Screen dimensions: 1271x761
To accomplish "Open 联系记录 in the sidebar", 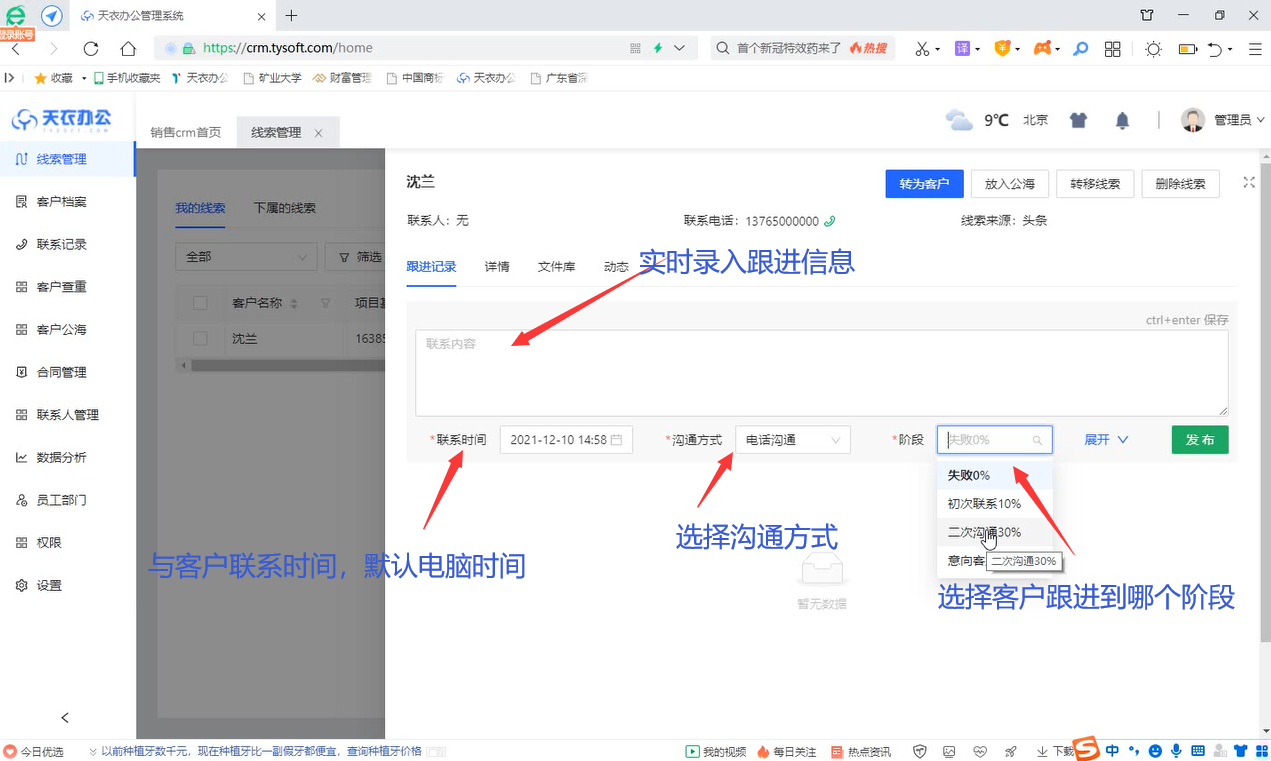I will click(62, 244).
